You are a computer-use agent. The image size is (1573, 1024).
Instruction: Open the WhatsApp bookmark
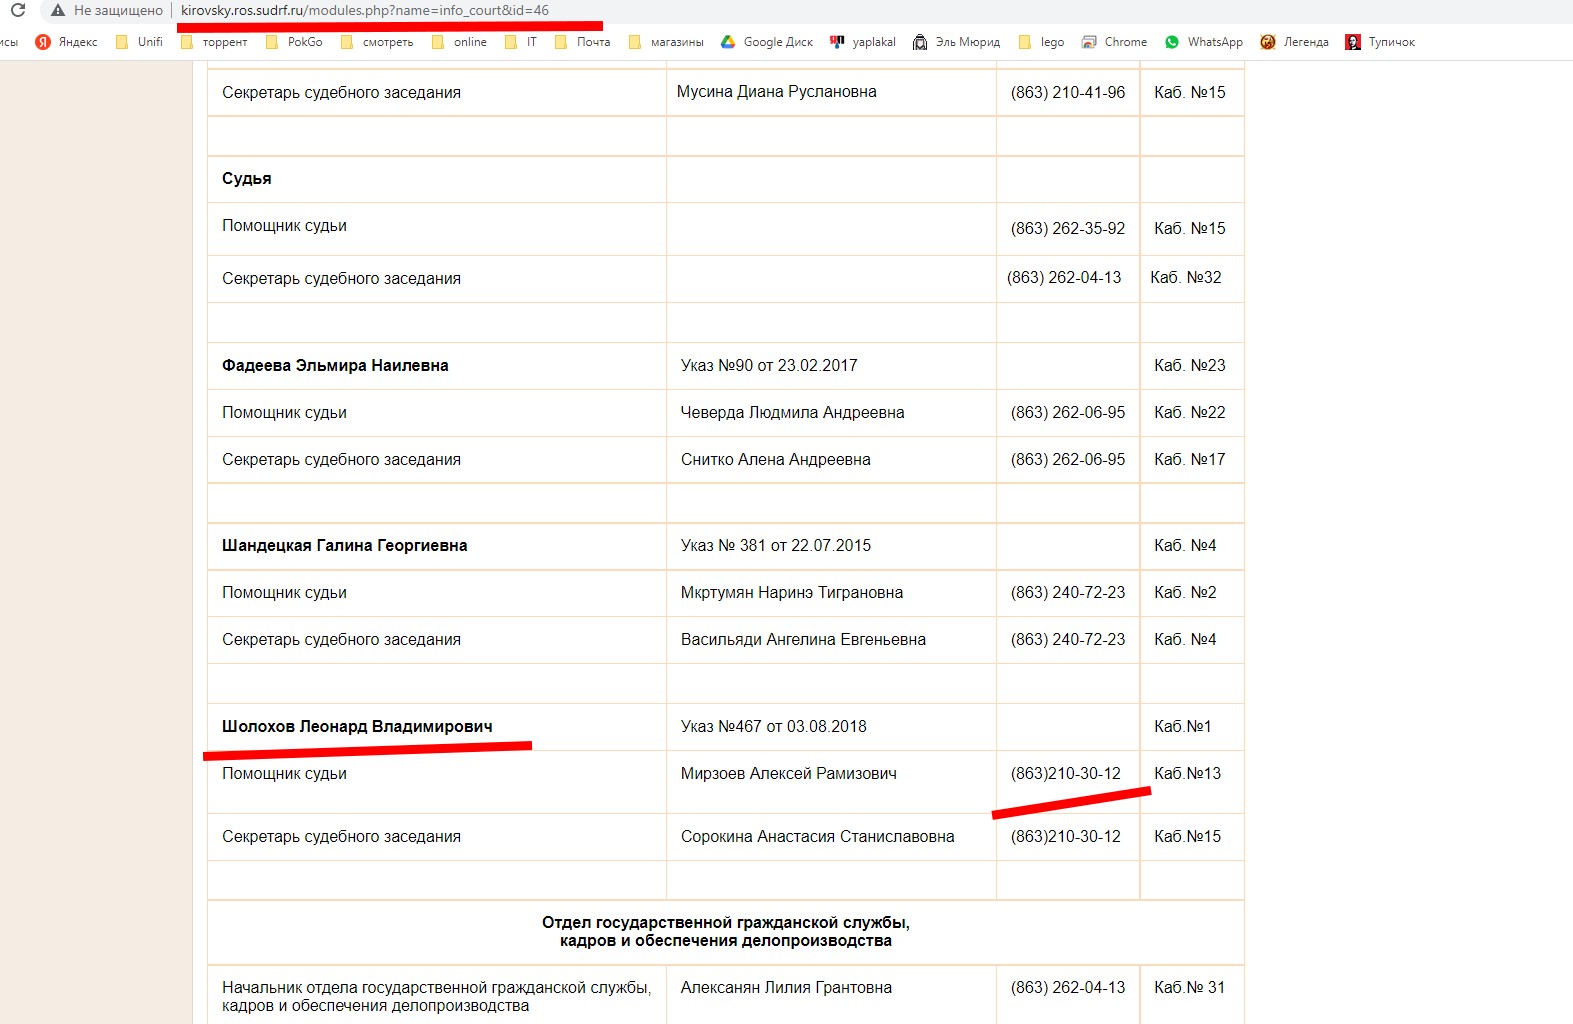point(1204,42)
